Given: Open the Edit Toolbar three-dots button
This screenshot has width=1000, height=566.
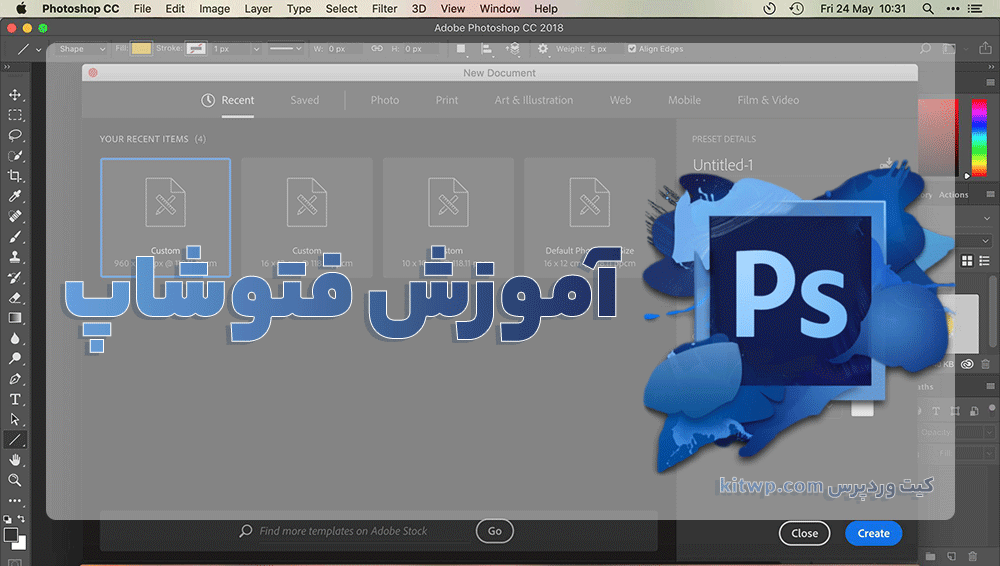Looking at the screenshot, I should (x=15, y=500).
